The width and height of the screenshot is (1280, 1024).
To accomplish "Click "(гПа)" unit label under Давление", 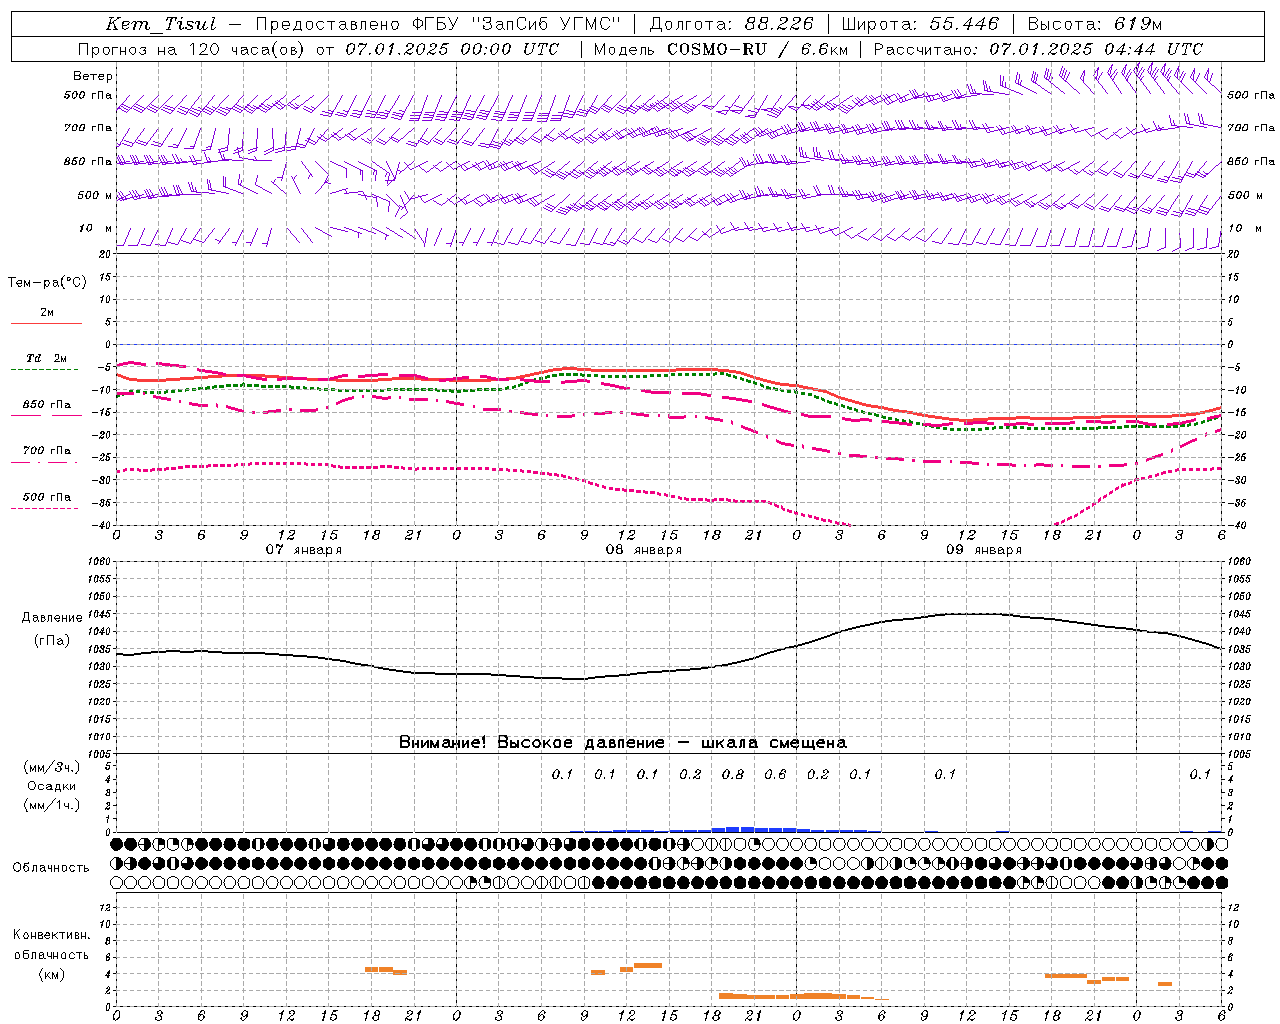I will (52, 640).
